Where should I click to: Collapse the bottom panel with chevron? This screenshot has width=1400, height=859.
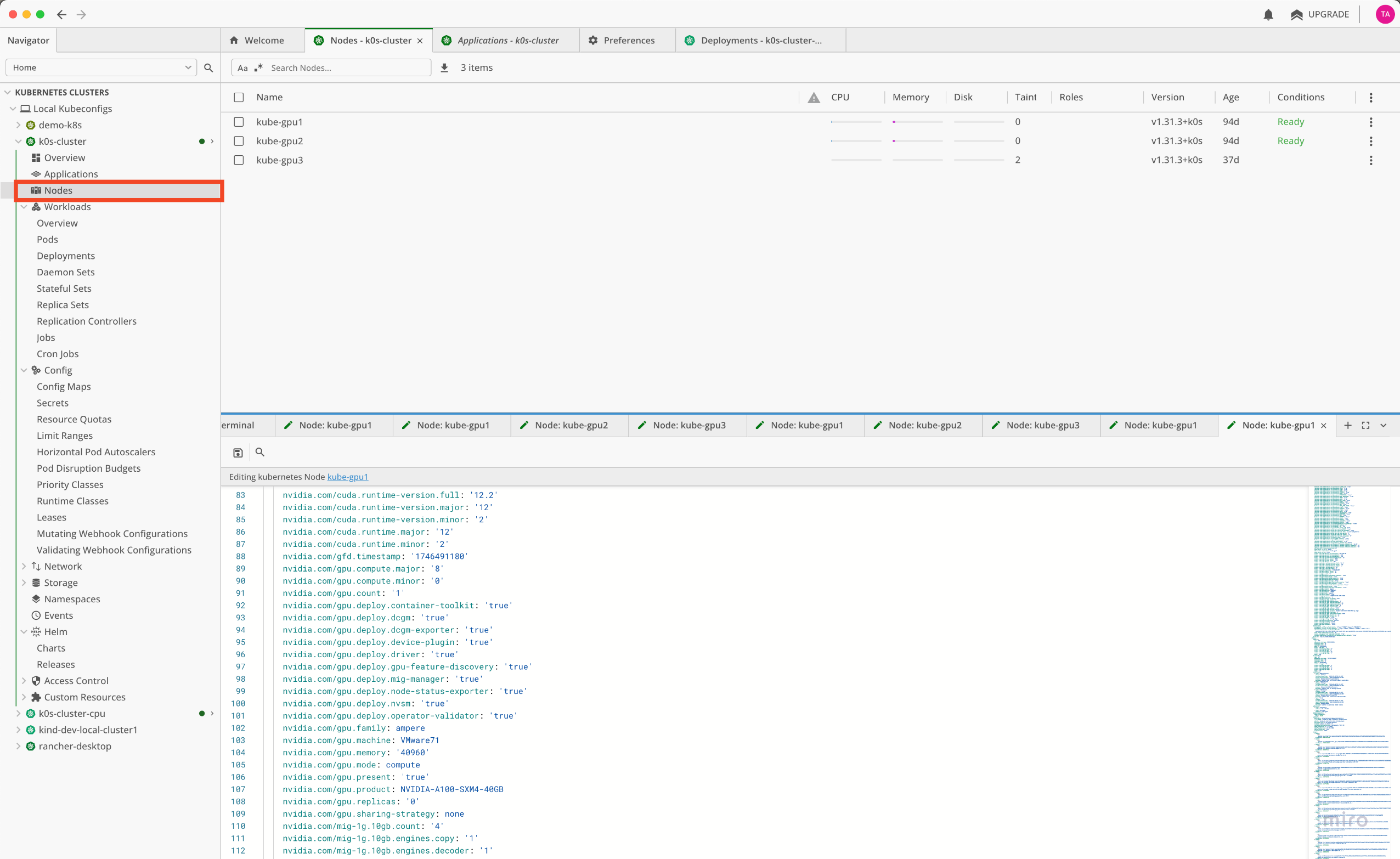1384,425
